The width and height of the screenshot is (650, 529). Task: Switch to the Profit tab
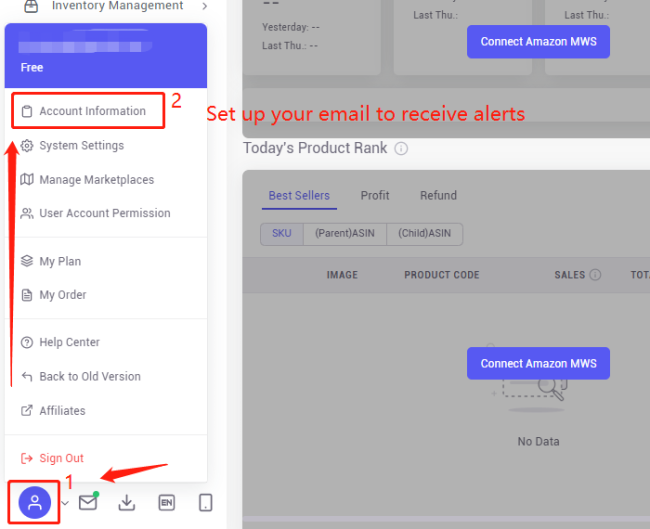point(375,195)
